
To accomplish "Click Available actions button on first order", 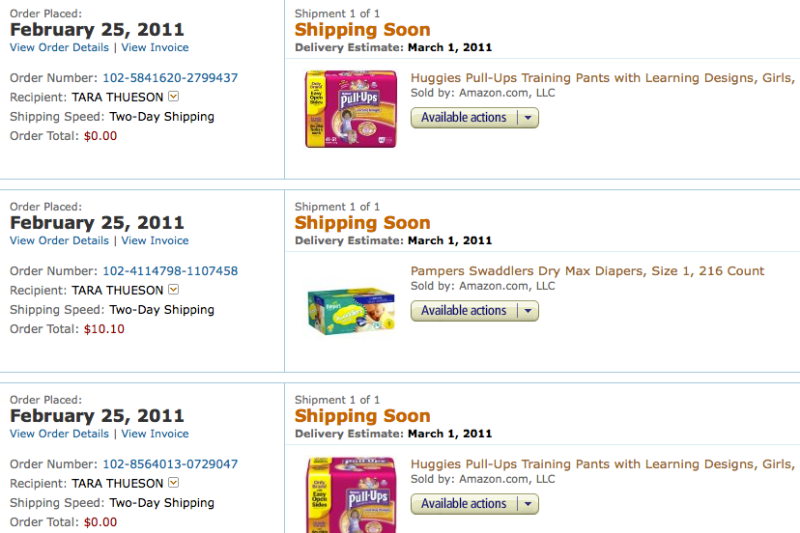I will pos(464,118).
